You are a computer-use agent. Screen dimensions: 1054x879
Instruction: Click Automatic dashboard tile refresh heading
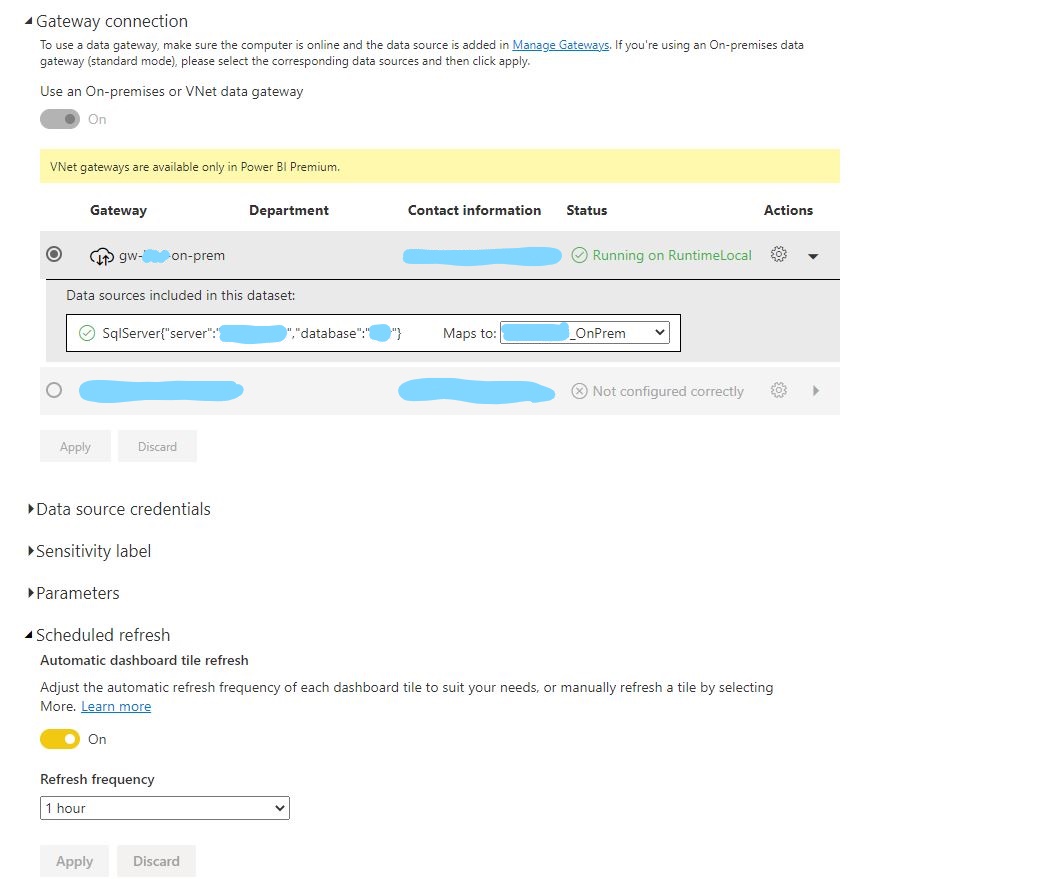145,660
